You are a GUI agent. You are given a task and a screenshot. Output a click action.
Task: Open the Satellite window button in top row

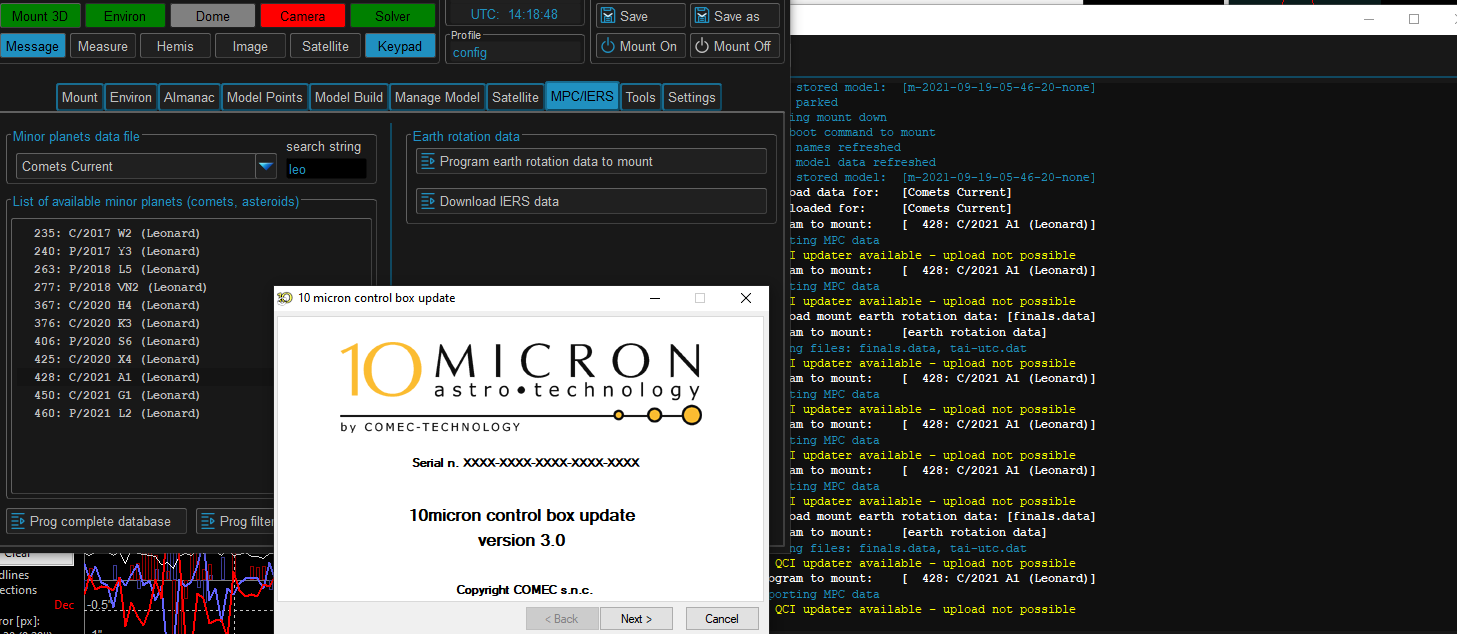tap(325, 46)
